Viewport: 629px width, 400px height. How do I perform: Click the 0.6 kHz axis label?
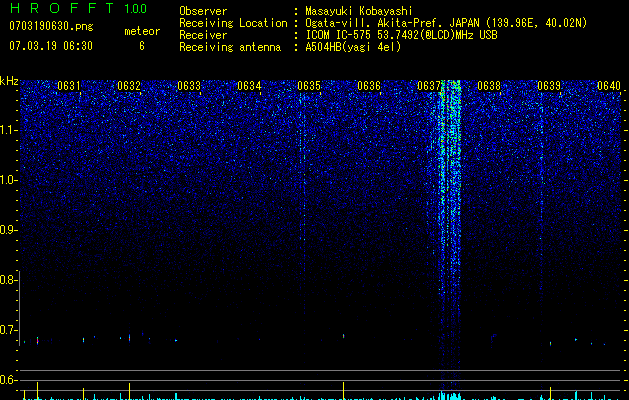coord(8,380)
